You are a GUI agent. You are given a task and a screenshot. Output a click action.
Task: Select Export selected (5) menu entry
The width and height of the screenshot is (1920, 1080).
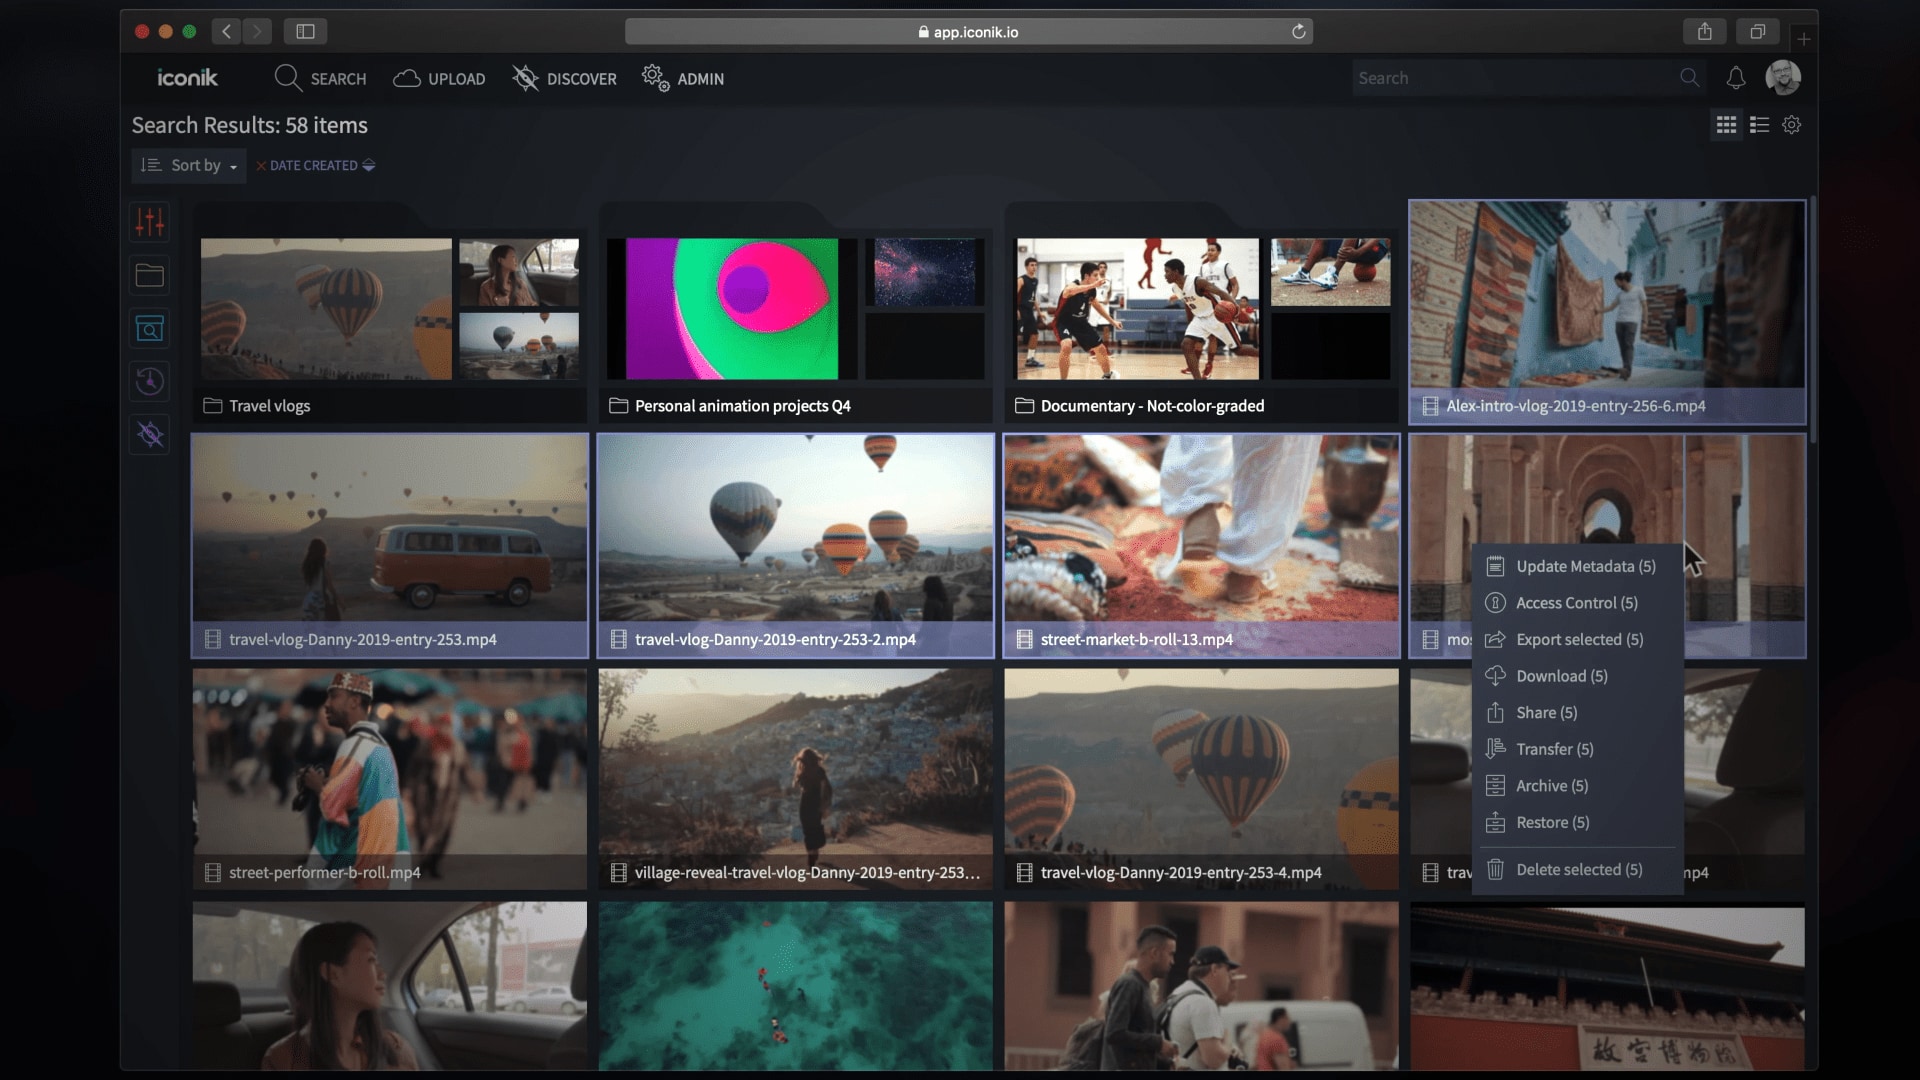1578,639
